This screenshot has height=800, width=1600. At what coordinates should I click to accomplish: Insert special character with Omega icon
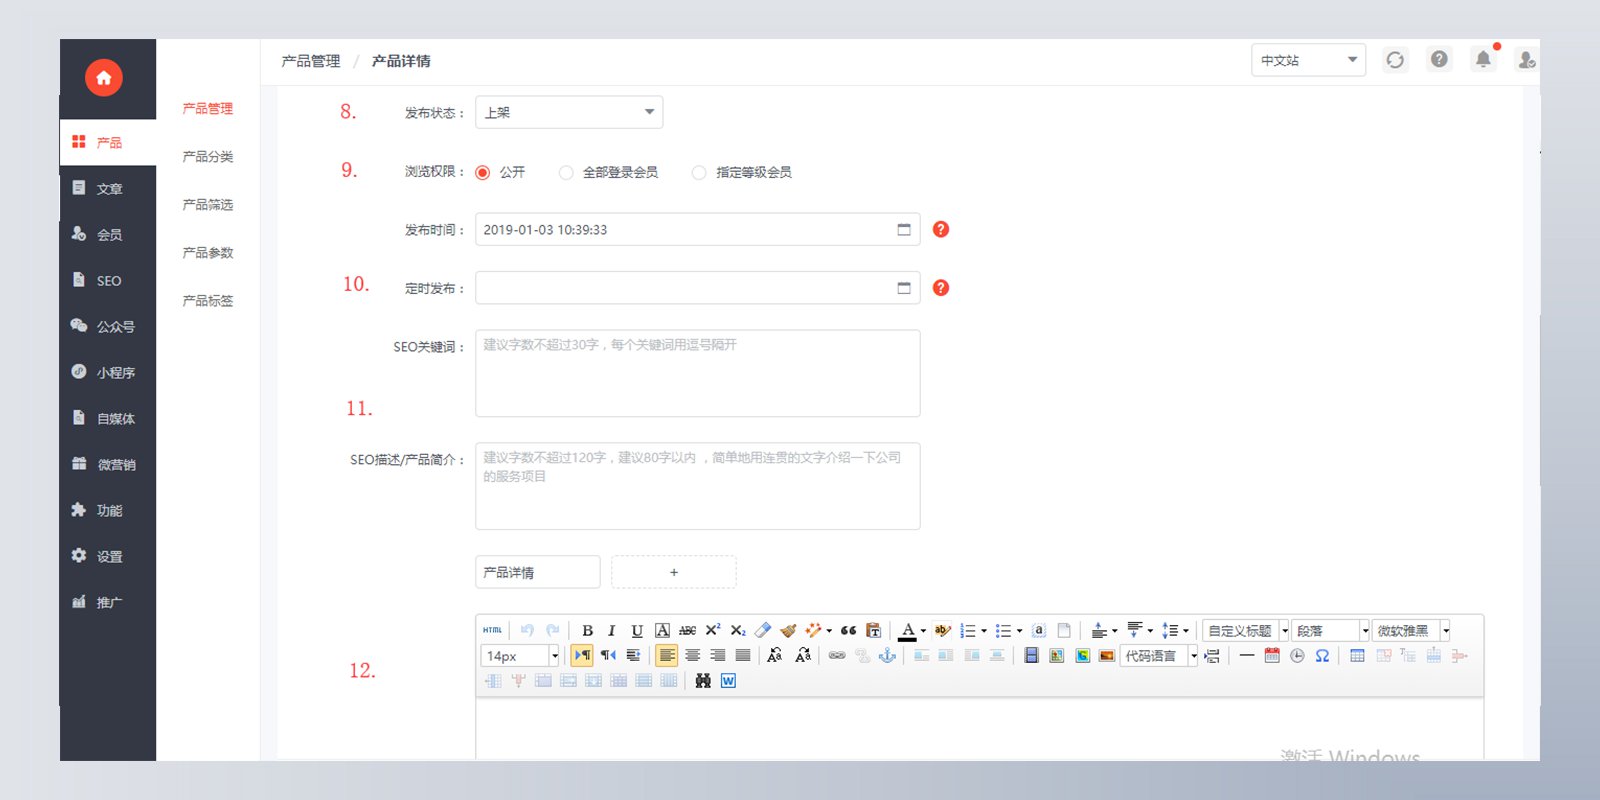(x=1322, y=656)
